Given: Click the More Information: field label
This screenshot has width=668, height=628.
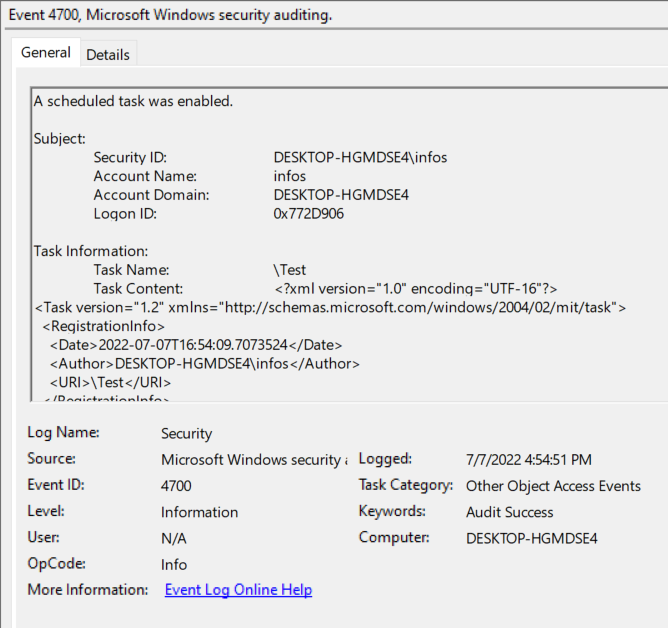Looking at the screenshot, I should pyautogui.click(x=87, y=590).
